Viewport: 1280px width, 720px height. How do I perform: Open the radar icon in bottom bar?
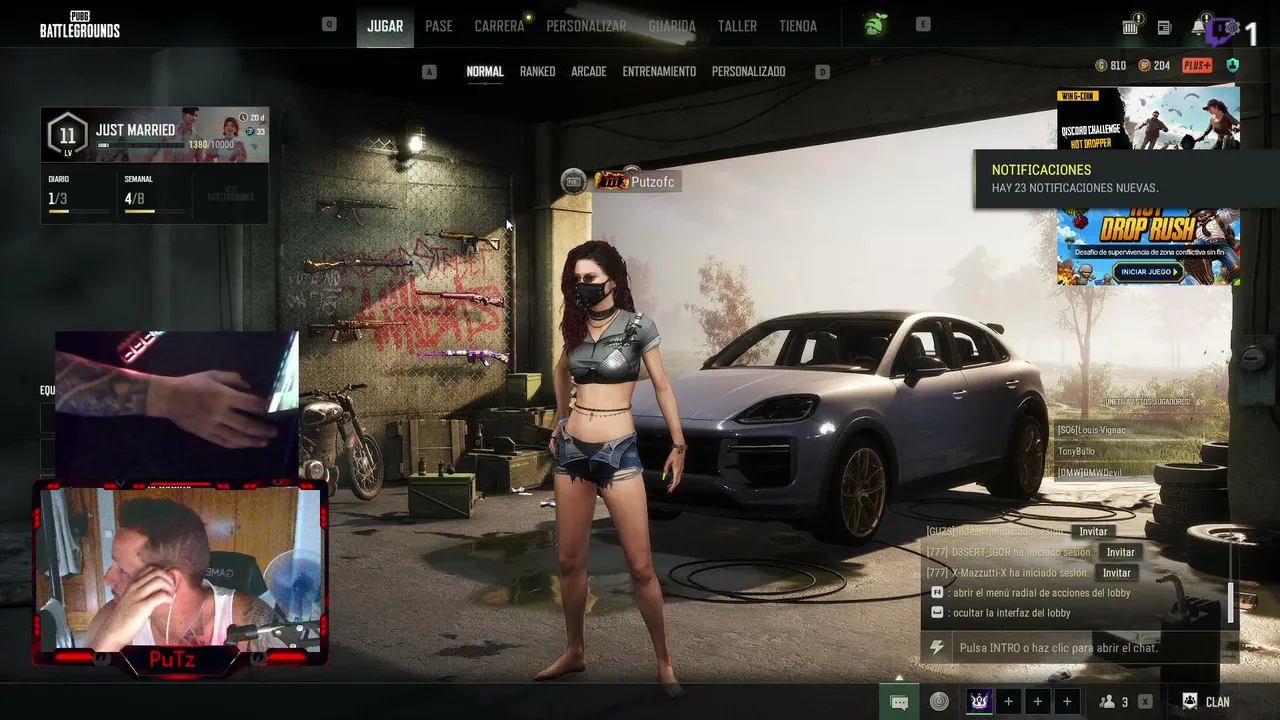click(x=939, y=702)
